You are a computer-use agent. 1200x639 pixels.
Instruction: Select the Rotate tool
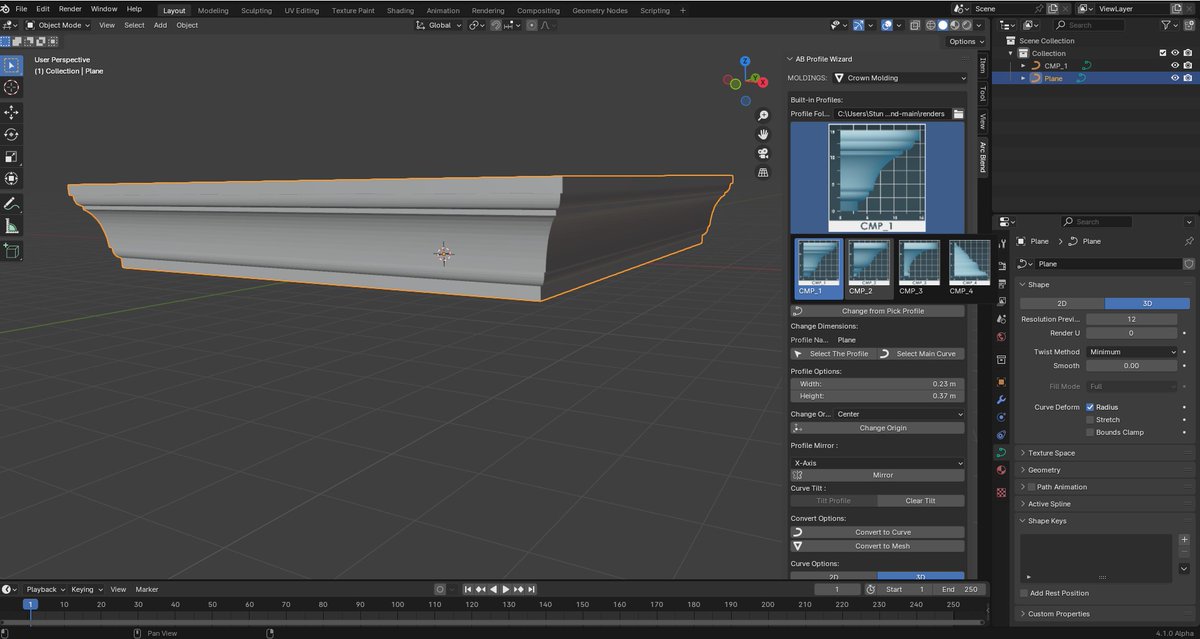(11, 135)
